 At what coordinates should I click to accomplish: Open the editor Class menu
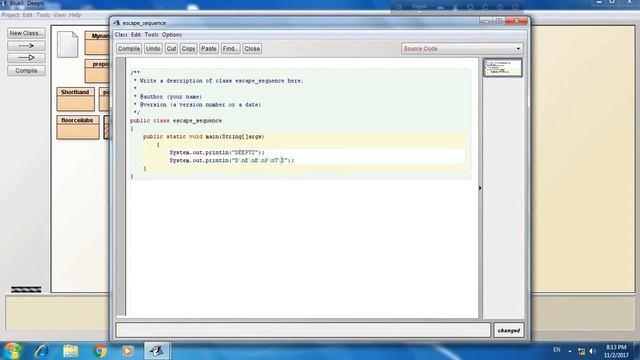click(121, 35)
